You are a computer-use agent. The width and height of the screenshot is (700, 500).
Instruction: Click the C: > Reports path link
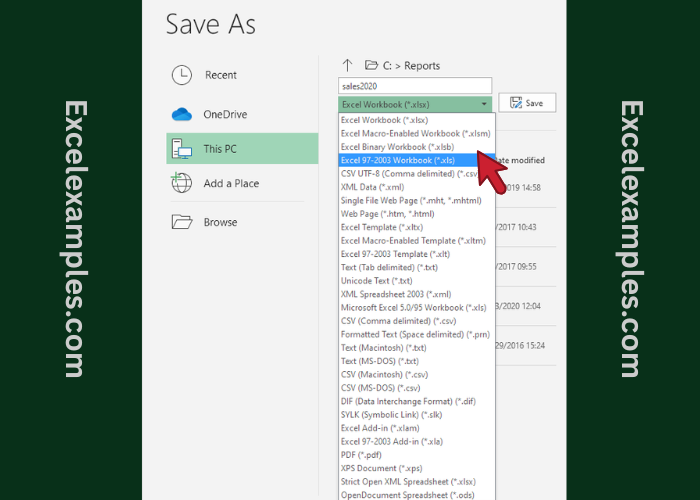pos(411,65)
